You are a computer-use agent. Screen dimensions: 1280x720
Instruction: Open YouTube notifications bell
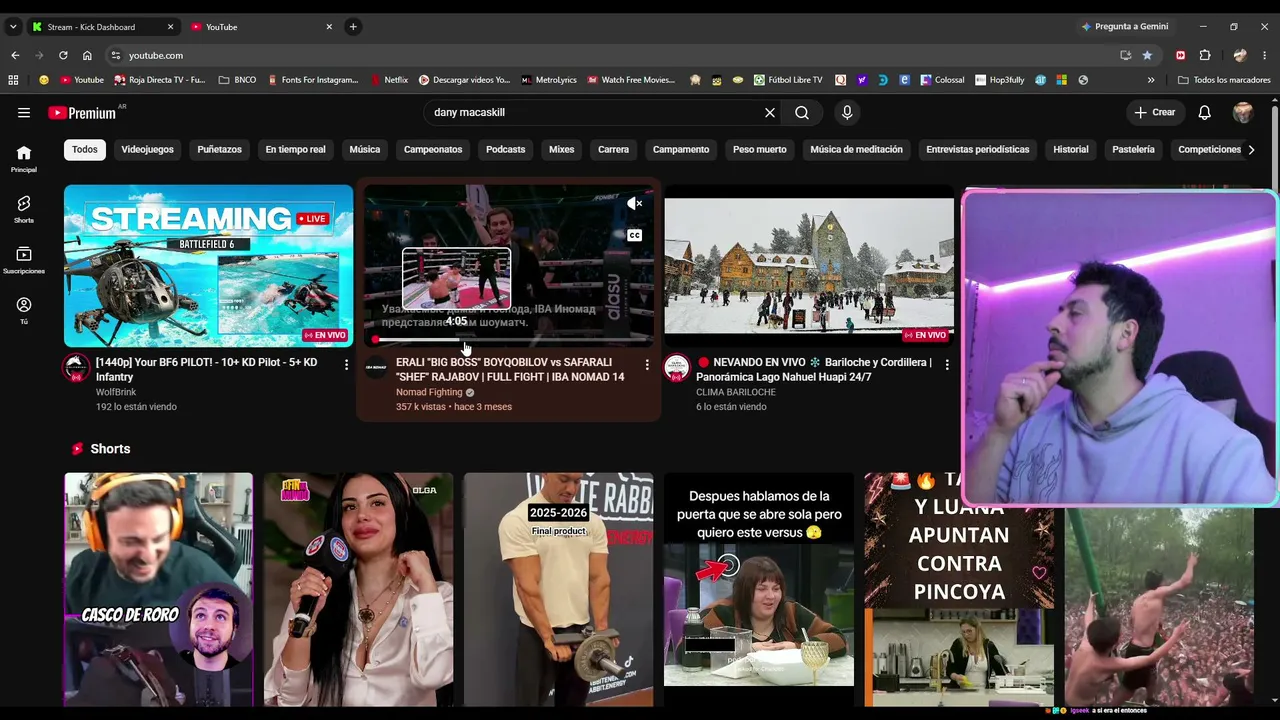click(x=1205, y=113)
